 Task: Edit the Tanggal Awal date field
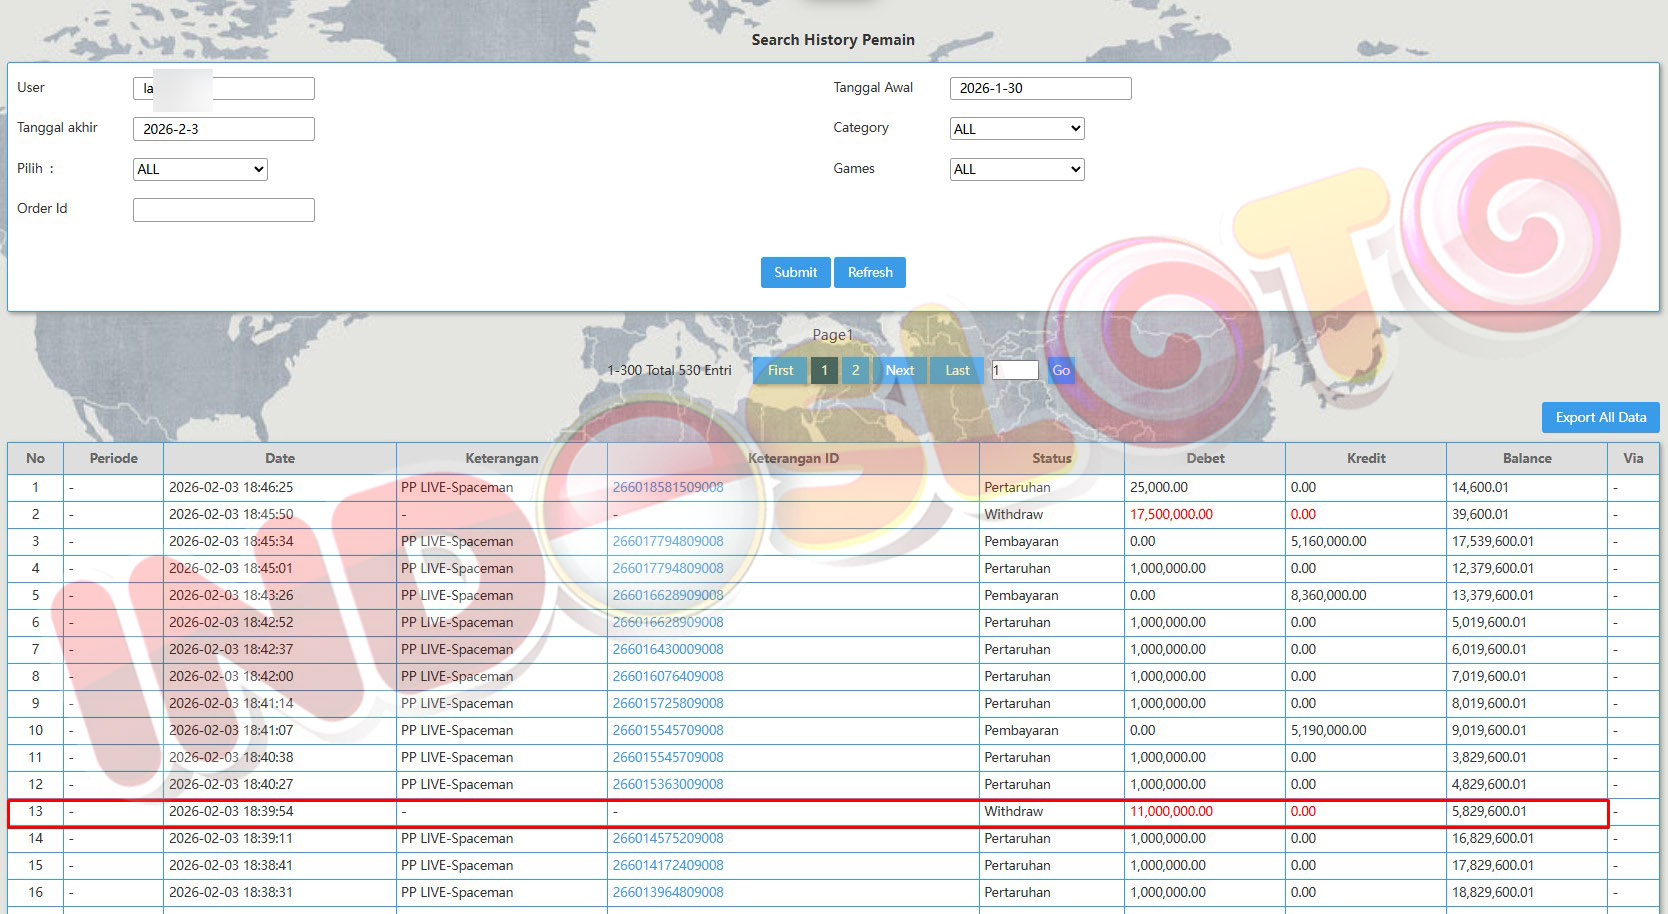pyautogui.click(x=1040, y=88)
